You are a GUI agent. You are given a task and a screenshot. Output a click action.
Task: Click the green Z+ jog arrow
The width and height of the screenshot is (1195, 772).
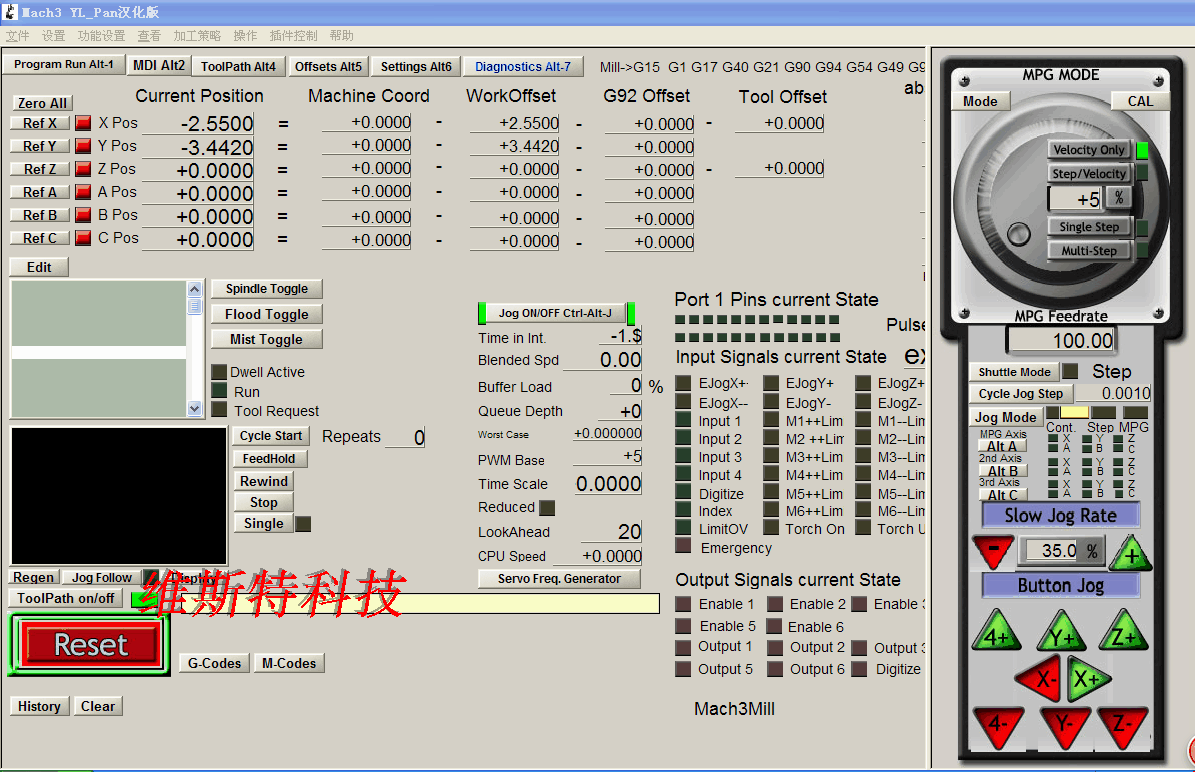click(1123, 631)
